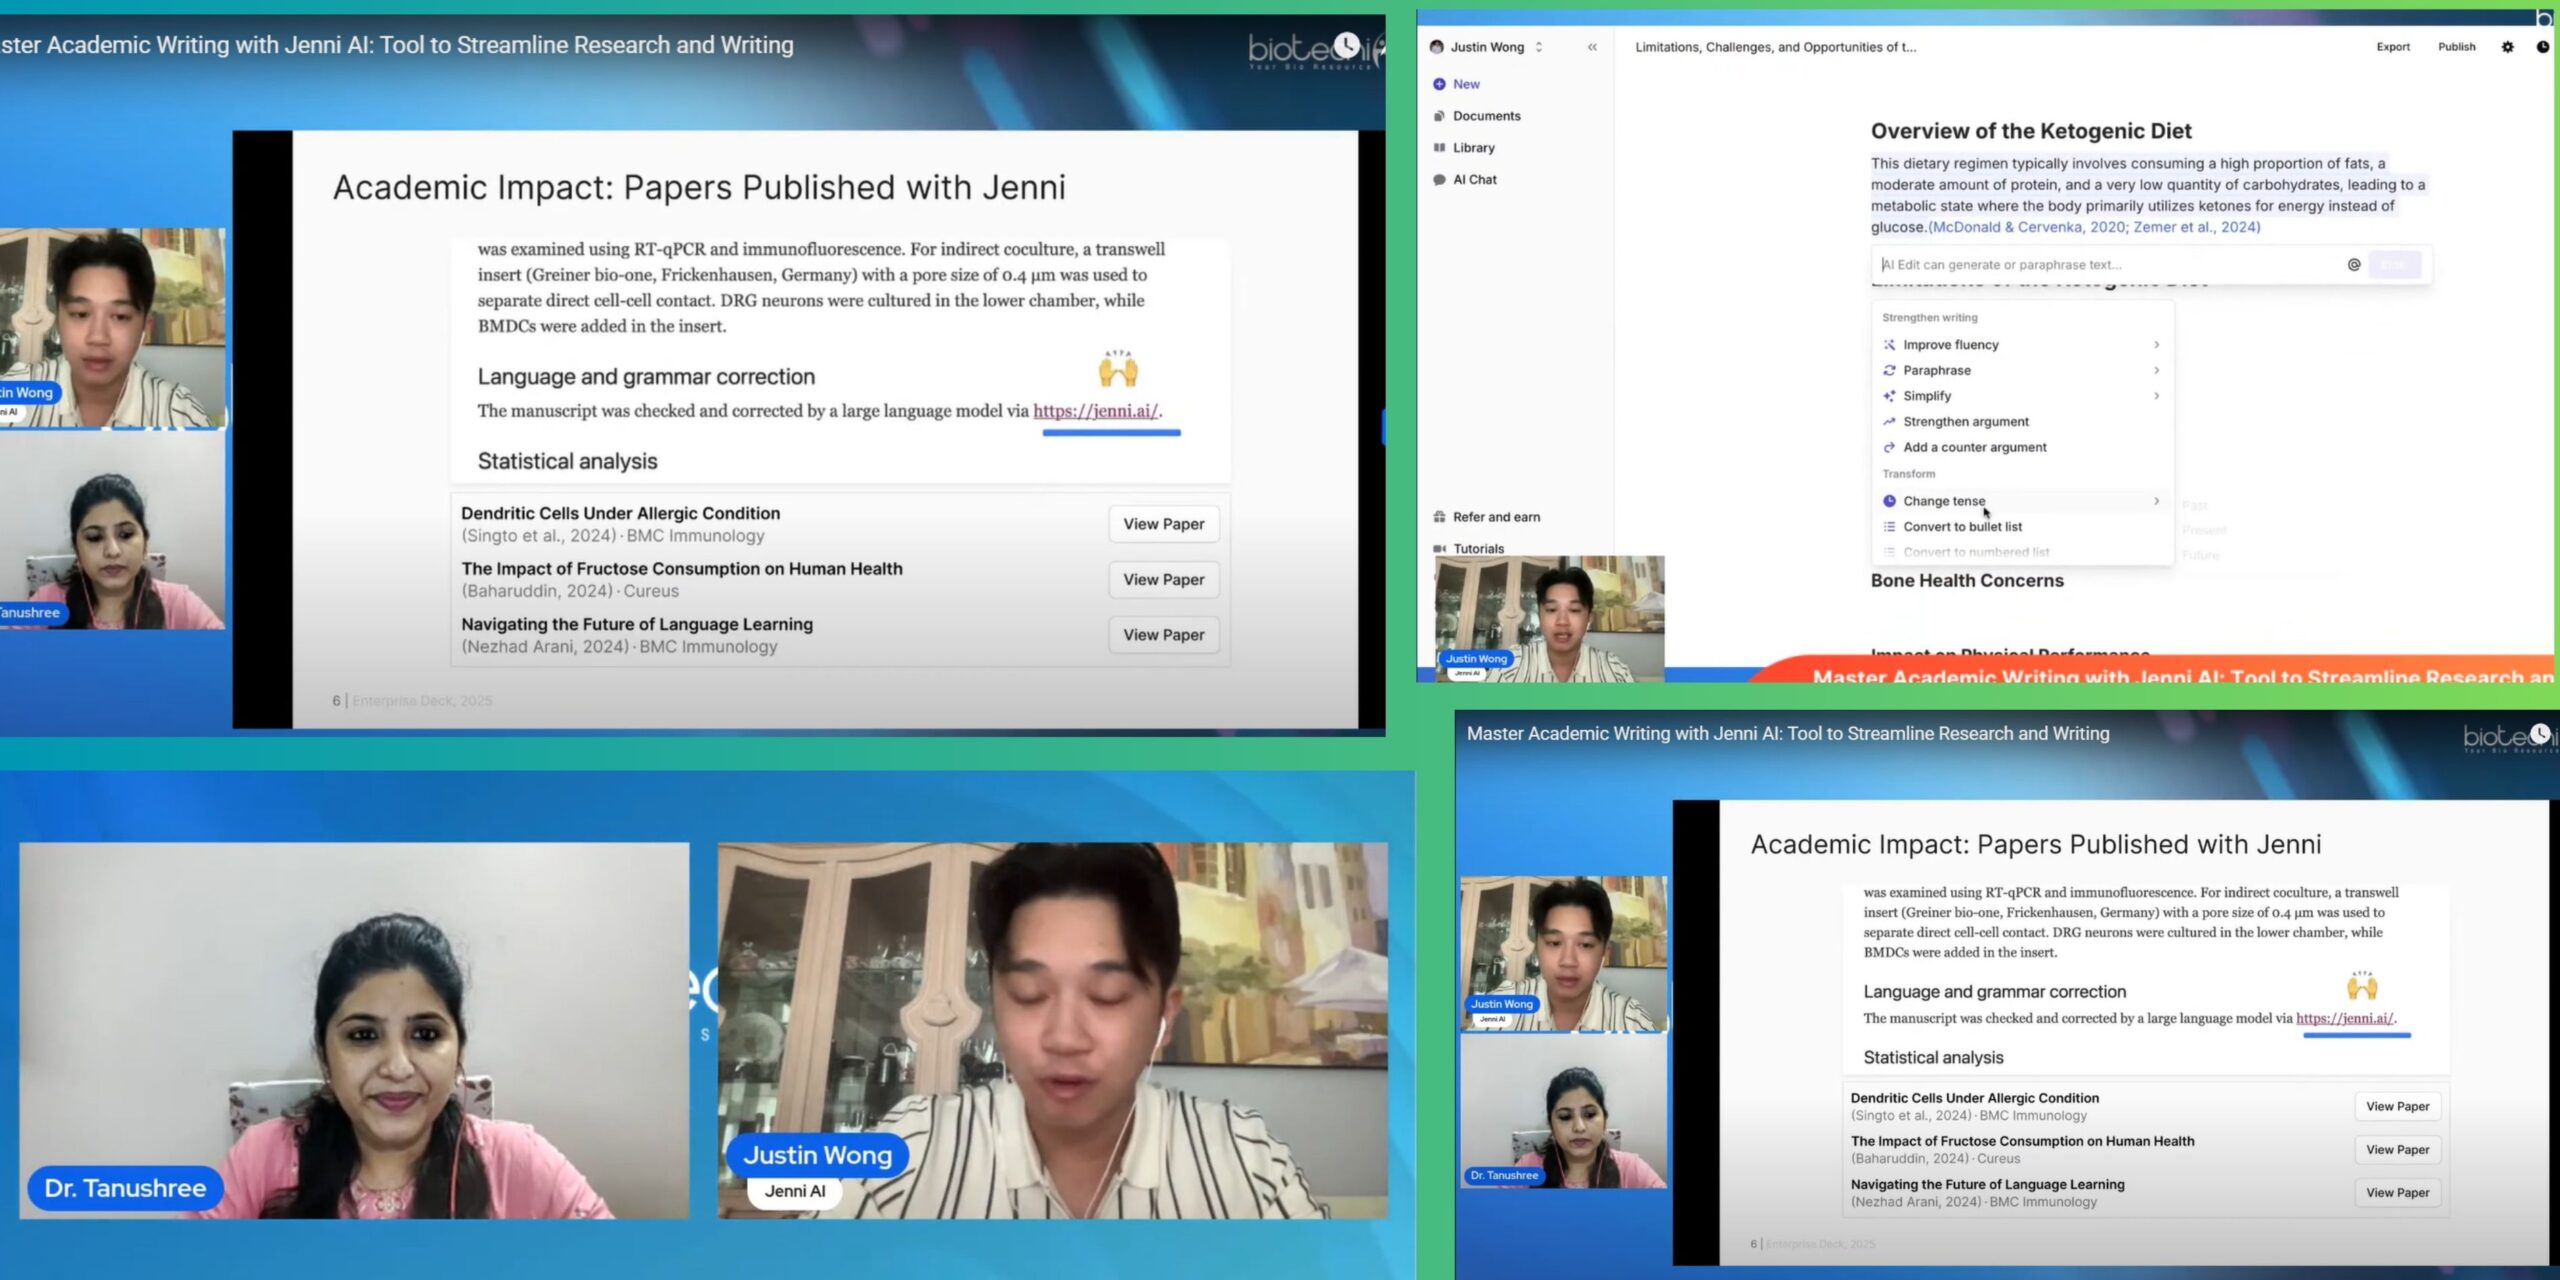The image size is (2560, 1280).
Task: Click 'Statistical analysis' heading in the larger slide
Action: pos(567,461)
